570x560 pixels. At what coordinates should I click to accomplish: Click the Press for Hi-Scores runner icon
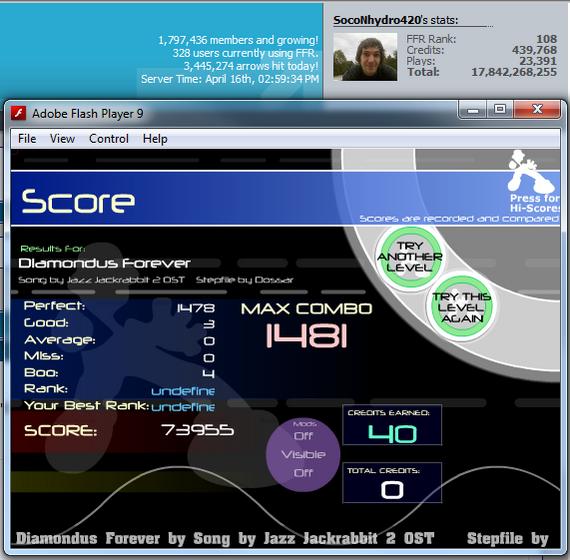click(531, 172)
